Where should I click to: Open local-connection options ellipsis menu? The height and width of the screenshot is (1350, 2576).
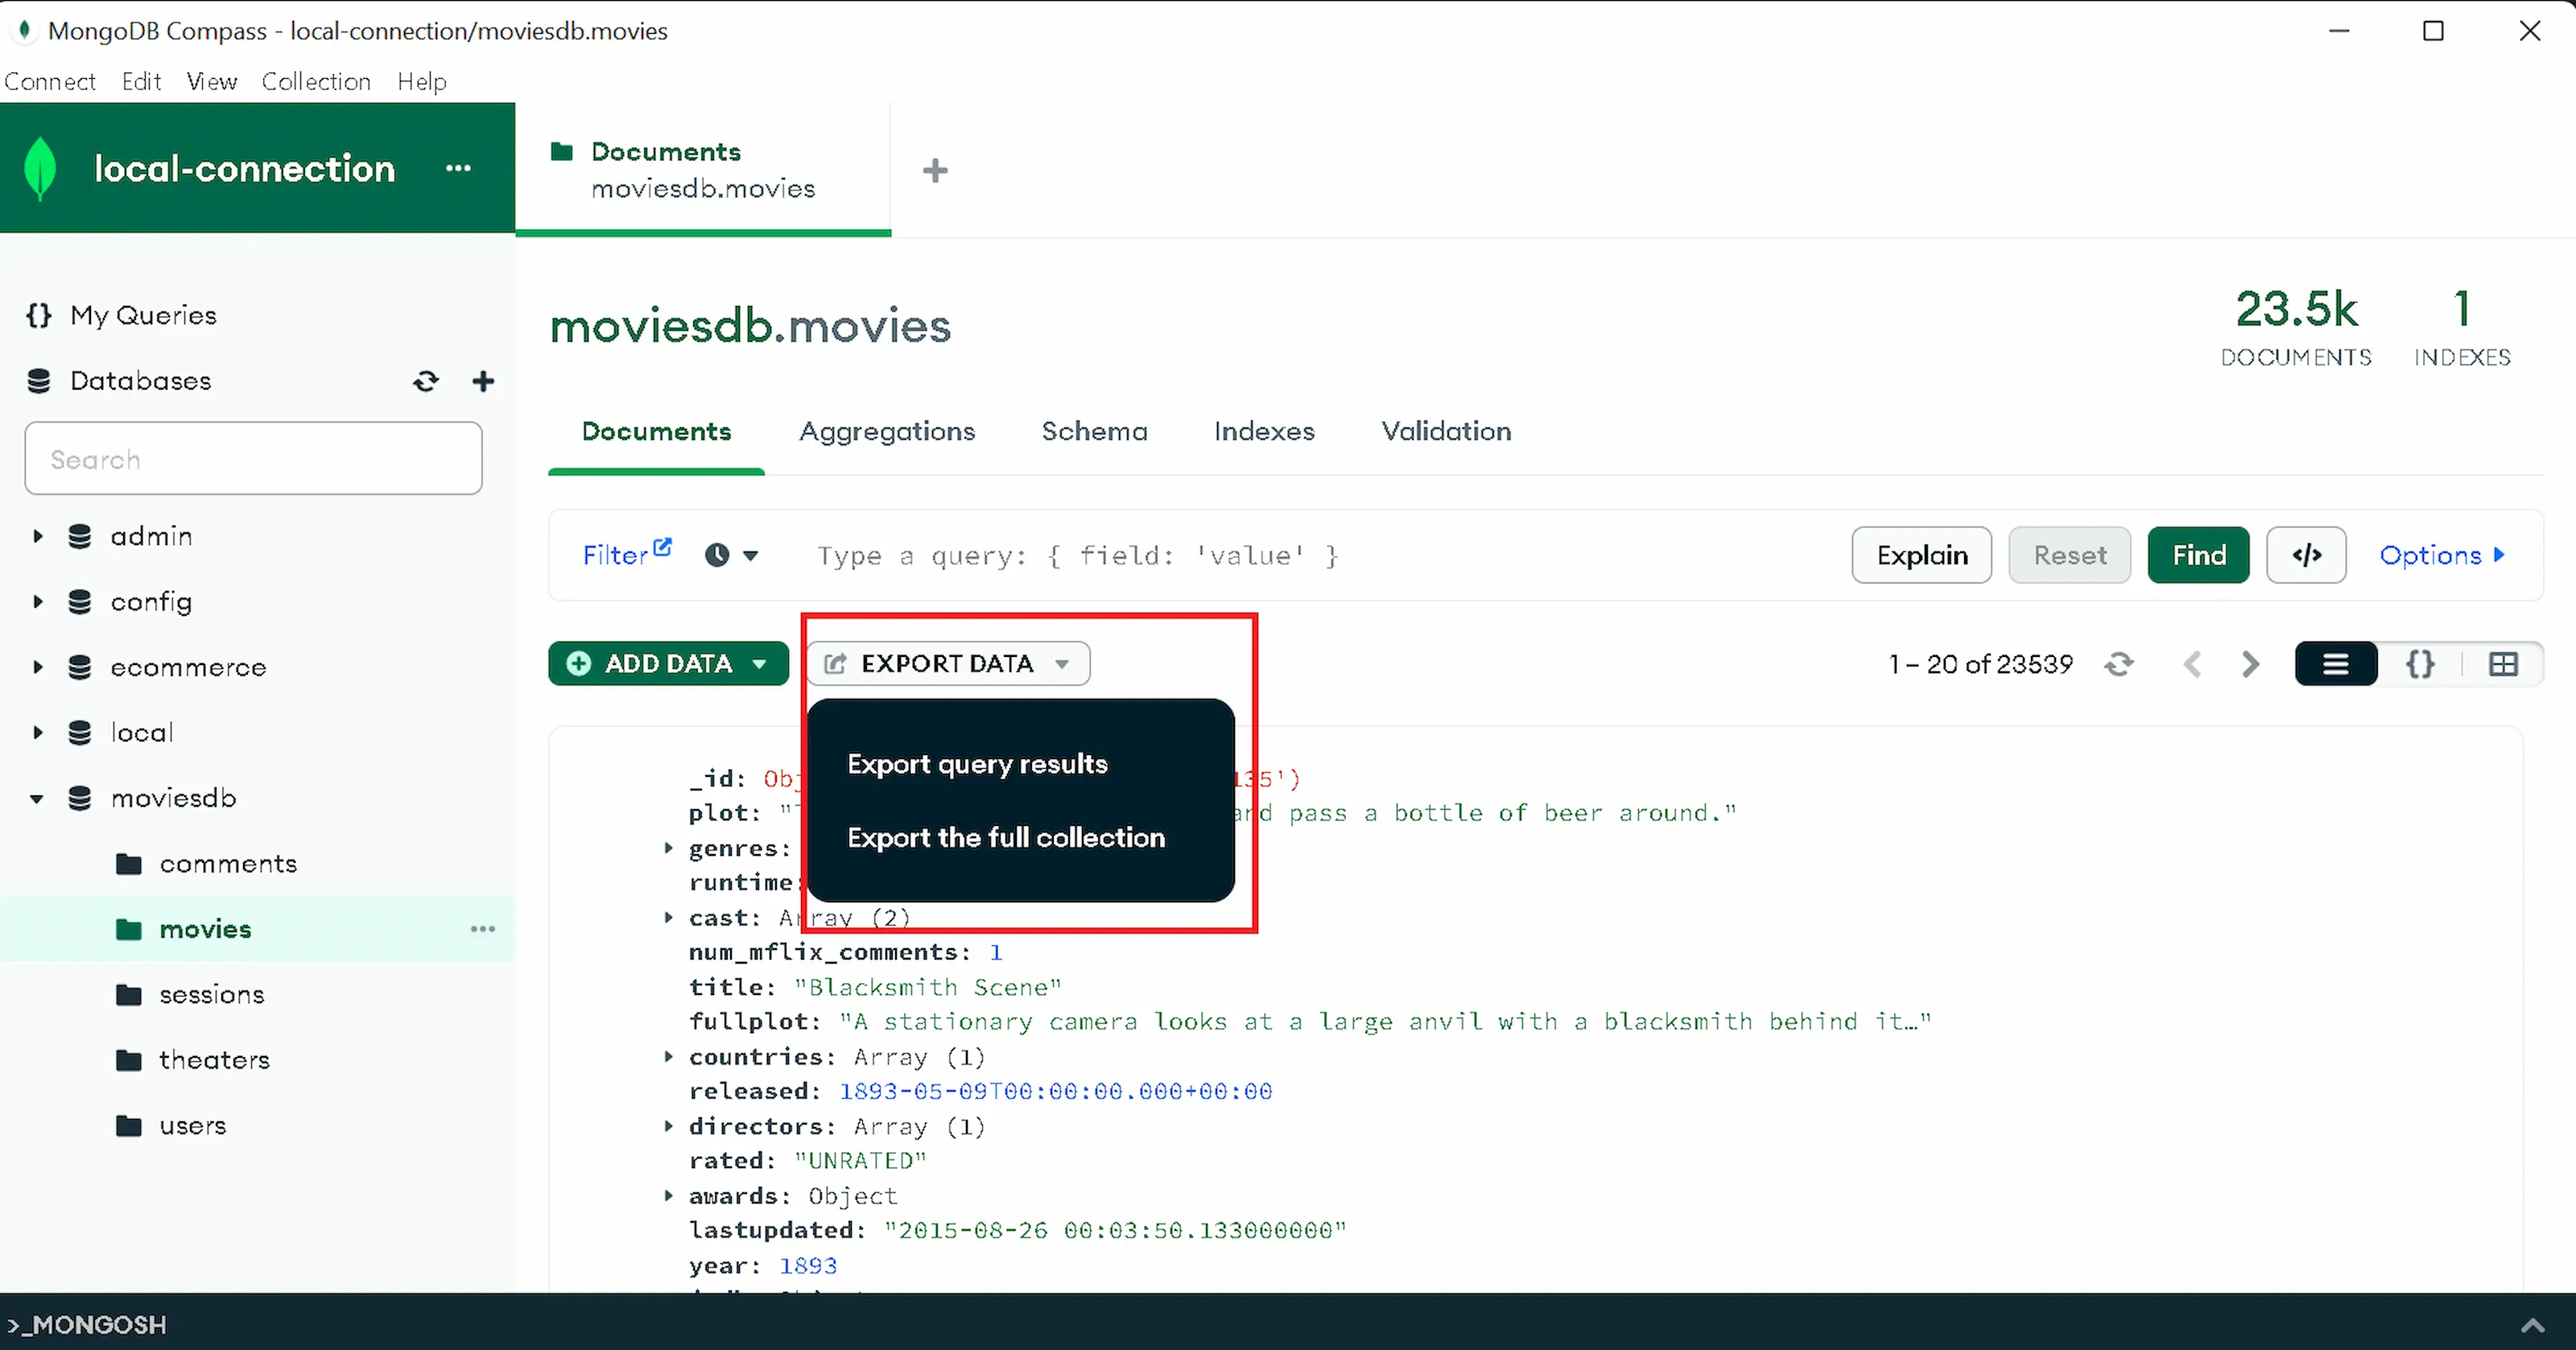(x=458, y=168)
